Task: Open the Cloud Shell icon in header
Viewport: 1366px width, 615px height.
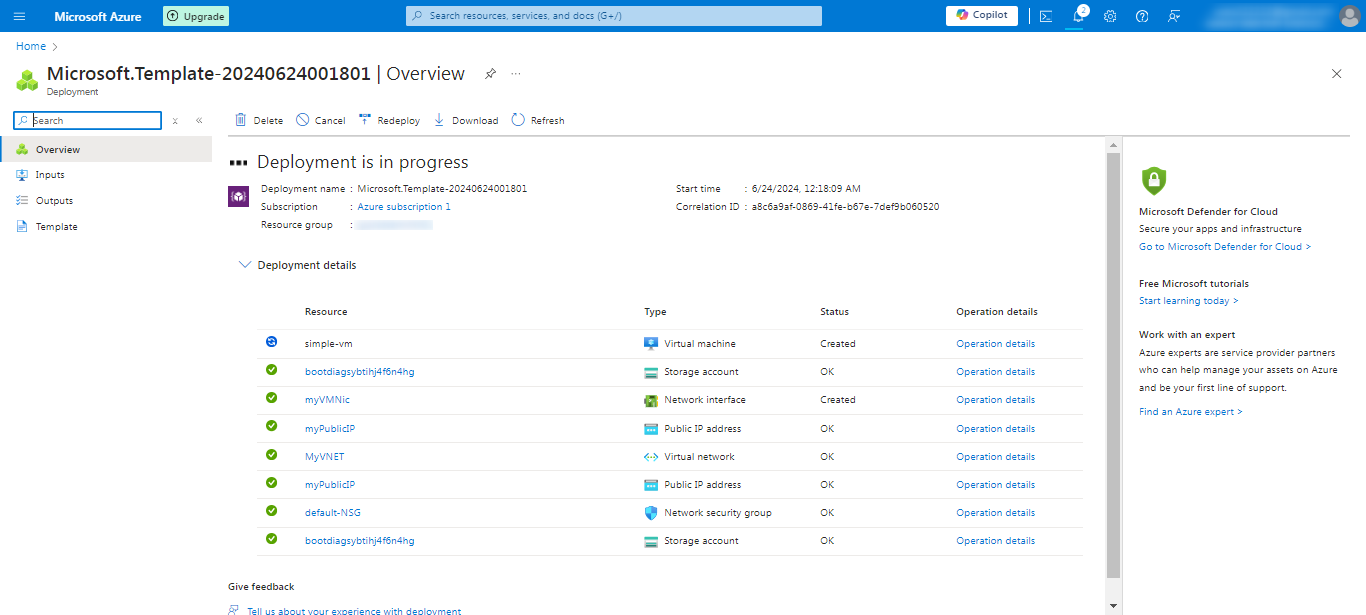Action: point(1045,16)
